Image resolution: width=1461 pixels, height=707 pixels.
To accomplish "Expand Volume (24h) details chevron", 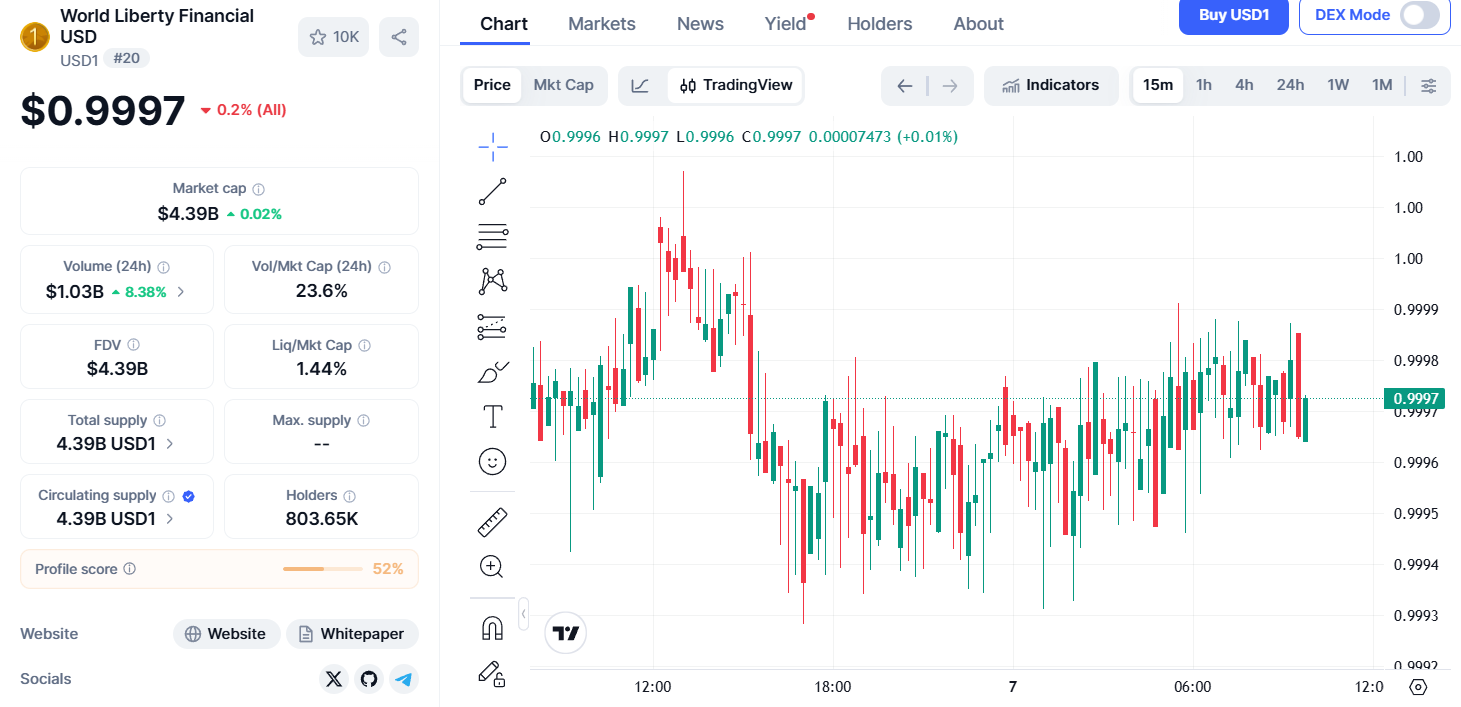I will click(x=181, y=292).
